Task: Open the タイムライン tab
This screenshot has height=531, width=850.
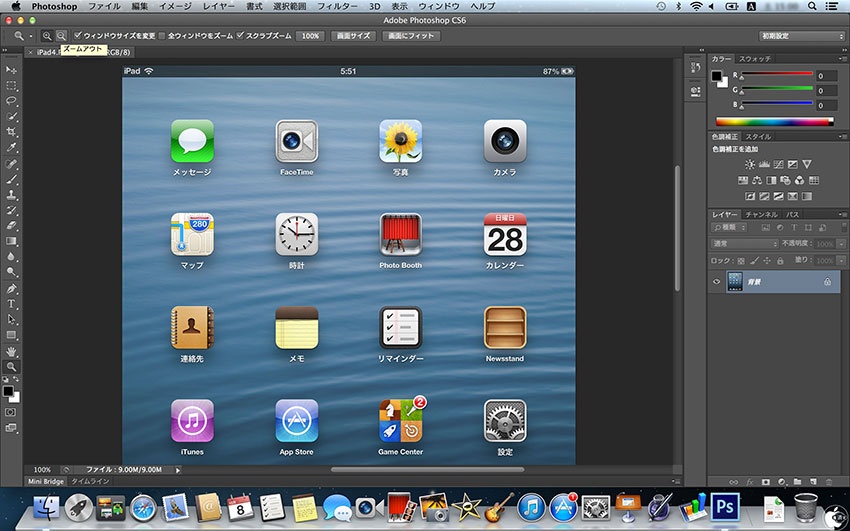Action: point(91,481)
